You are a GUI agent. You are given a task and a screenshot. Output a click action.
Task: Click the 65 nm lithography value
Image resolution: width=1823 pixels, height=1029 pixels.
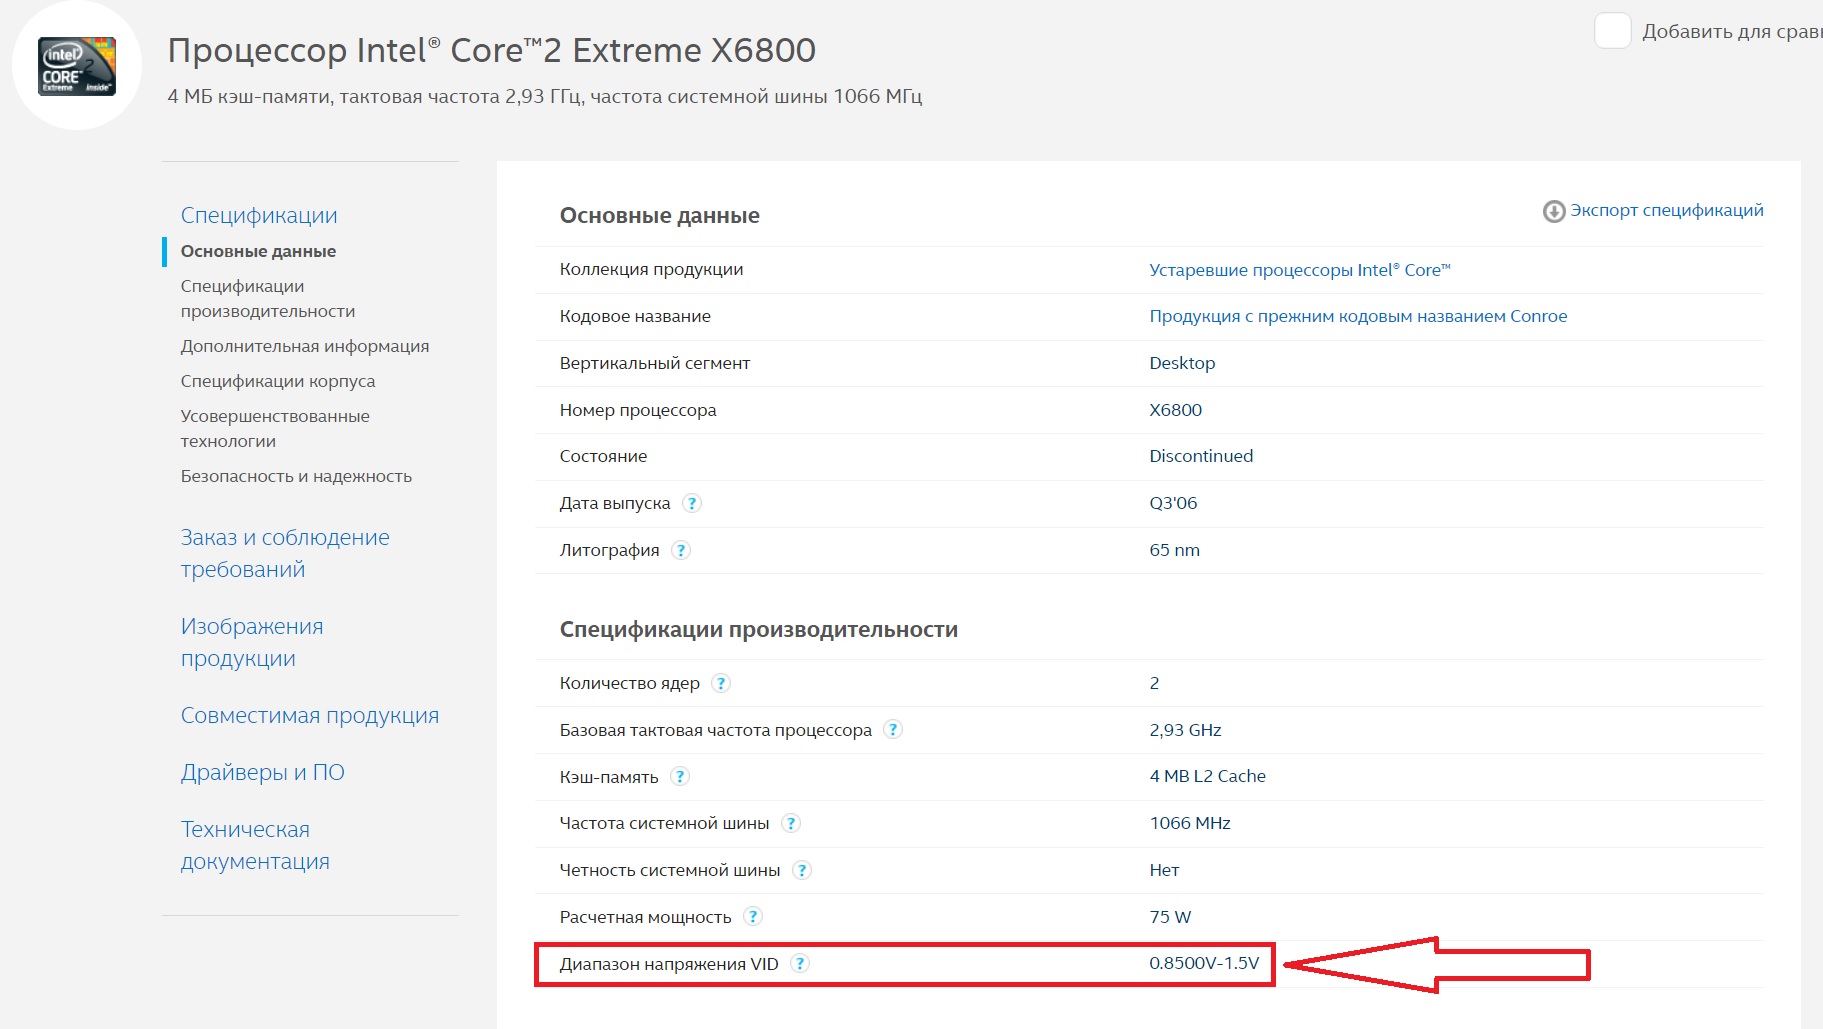tap(1174, 550)
